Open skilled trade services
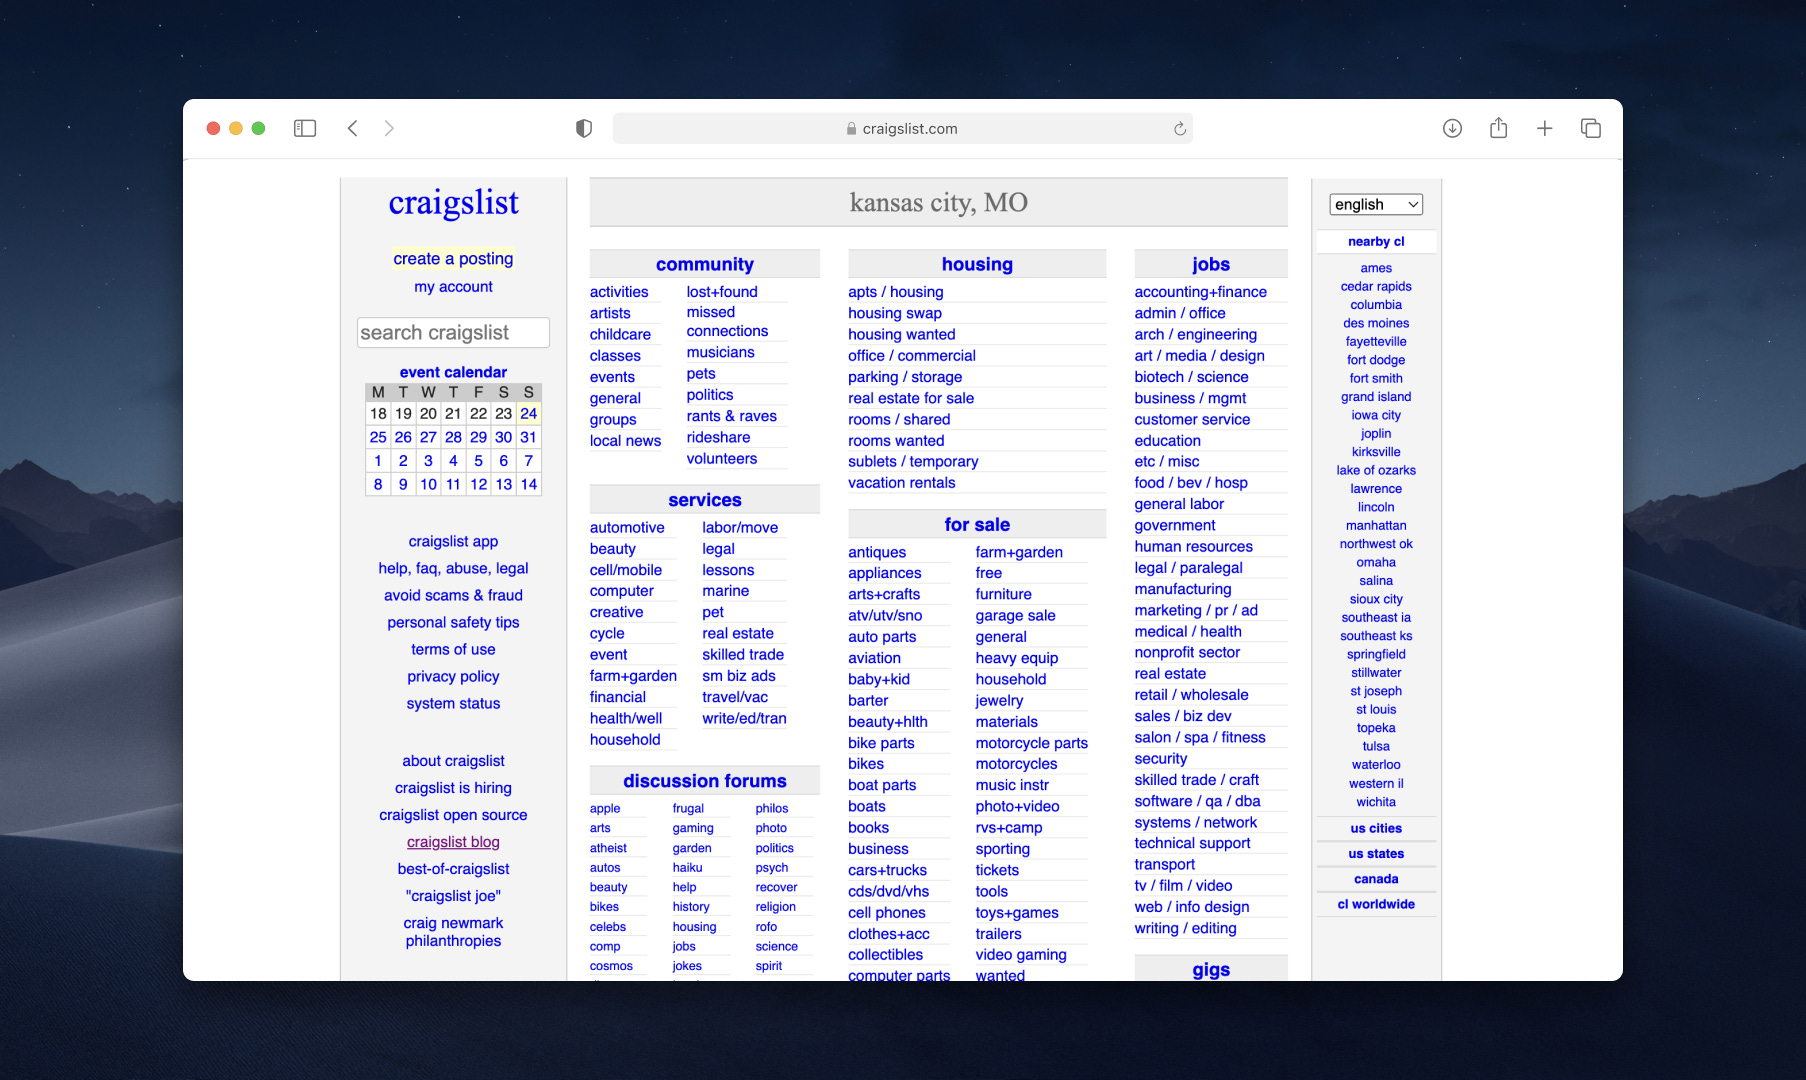 pyautogui.click(x=742, y=654)
